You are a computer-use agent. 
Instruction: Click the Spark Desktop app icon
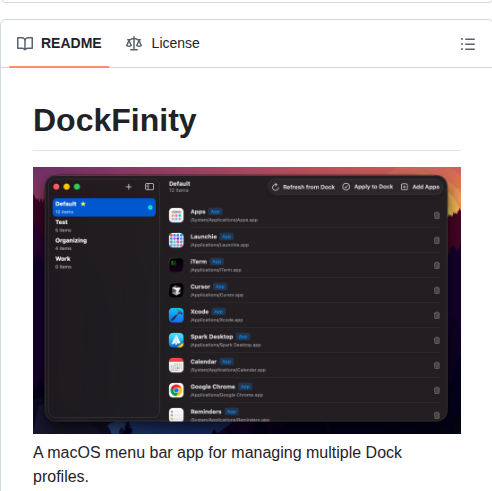[176, 340]
